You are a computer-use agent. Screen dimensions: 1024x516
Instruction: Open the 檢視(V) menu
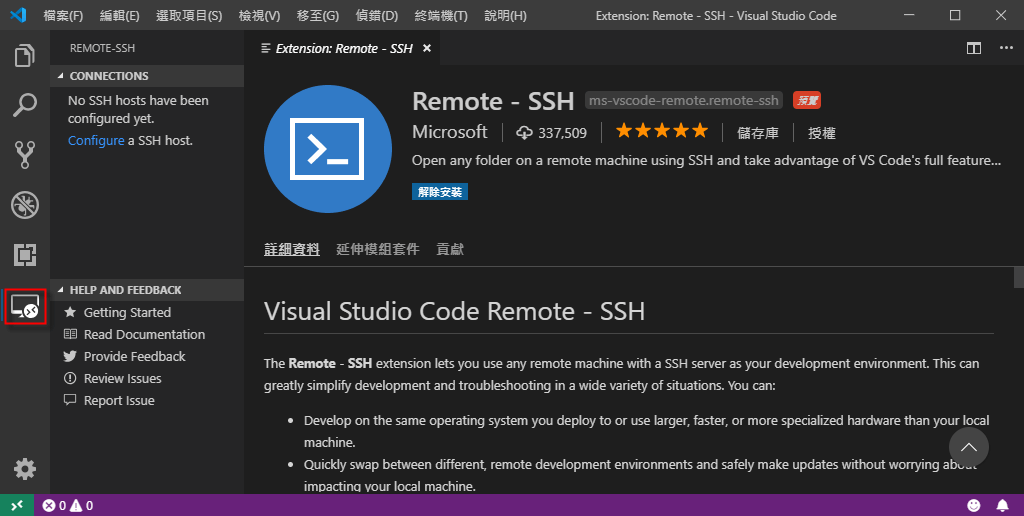tap(259, 16)
